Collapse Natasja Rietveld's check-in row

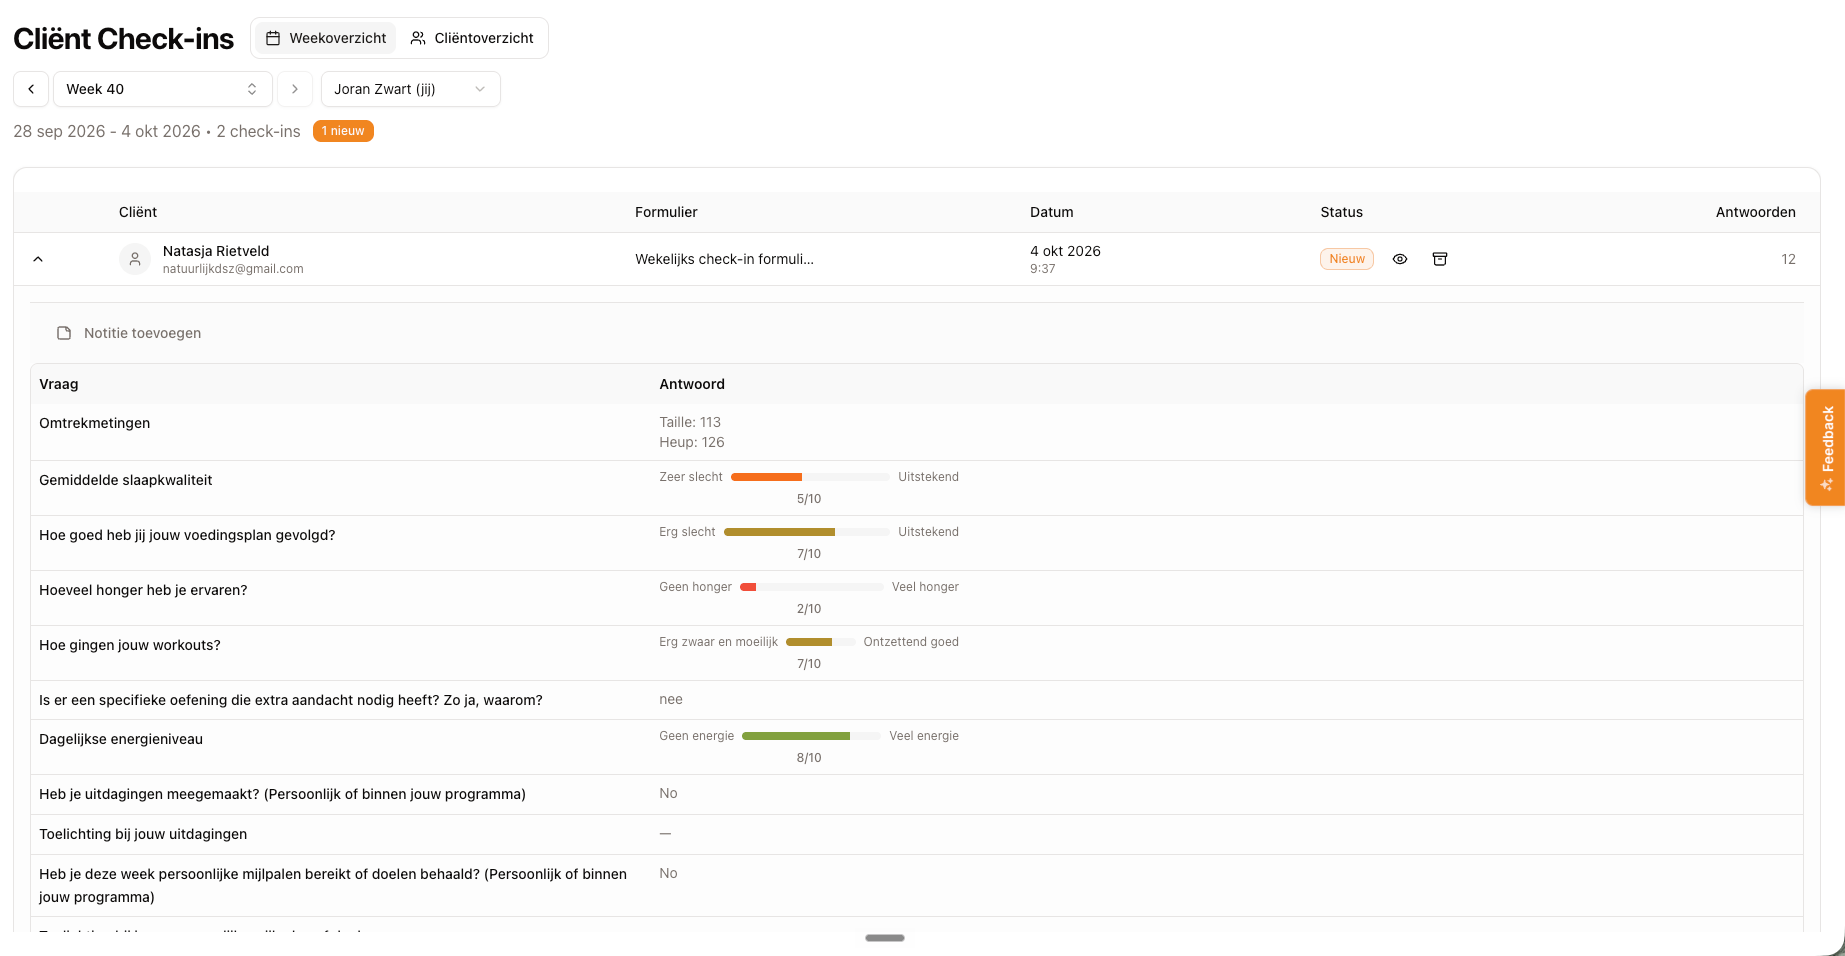38,259
